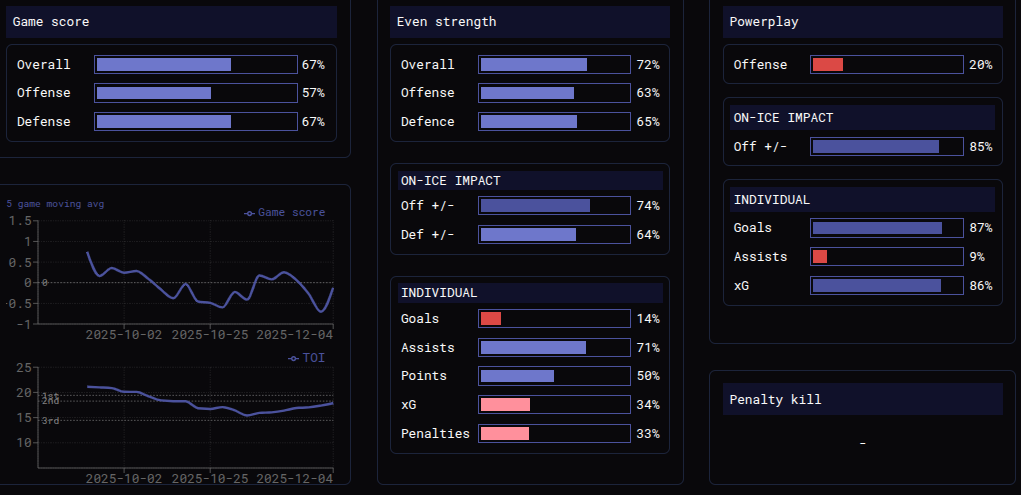Screen dimensions: 1021x495
Task: Select the Game score Overall percentile bar
Action: [196, 64]
